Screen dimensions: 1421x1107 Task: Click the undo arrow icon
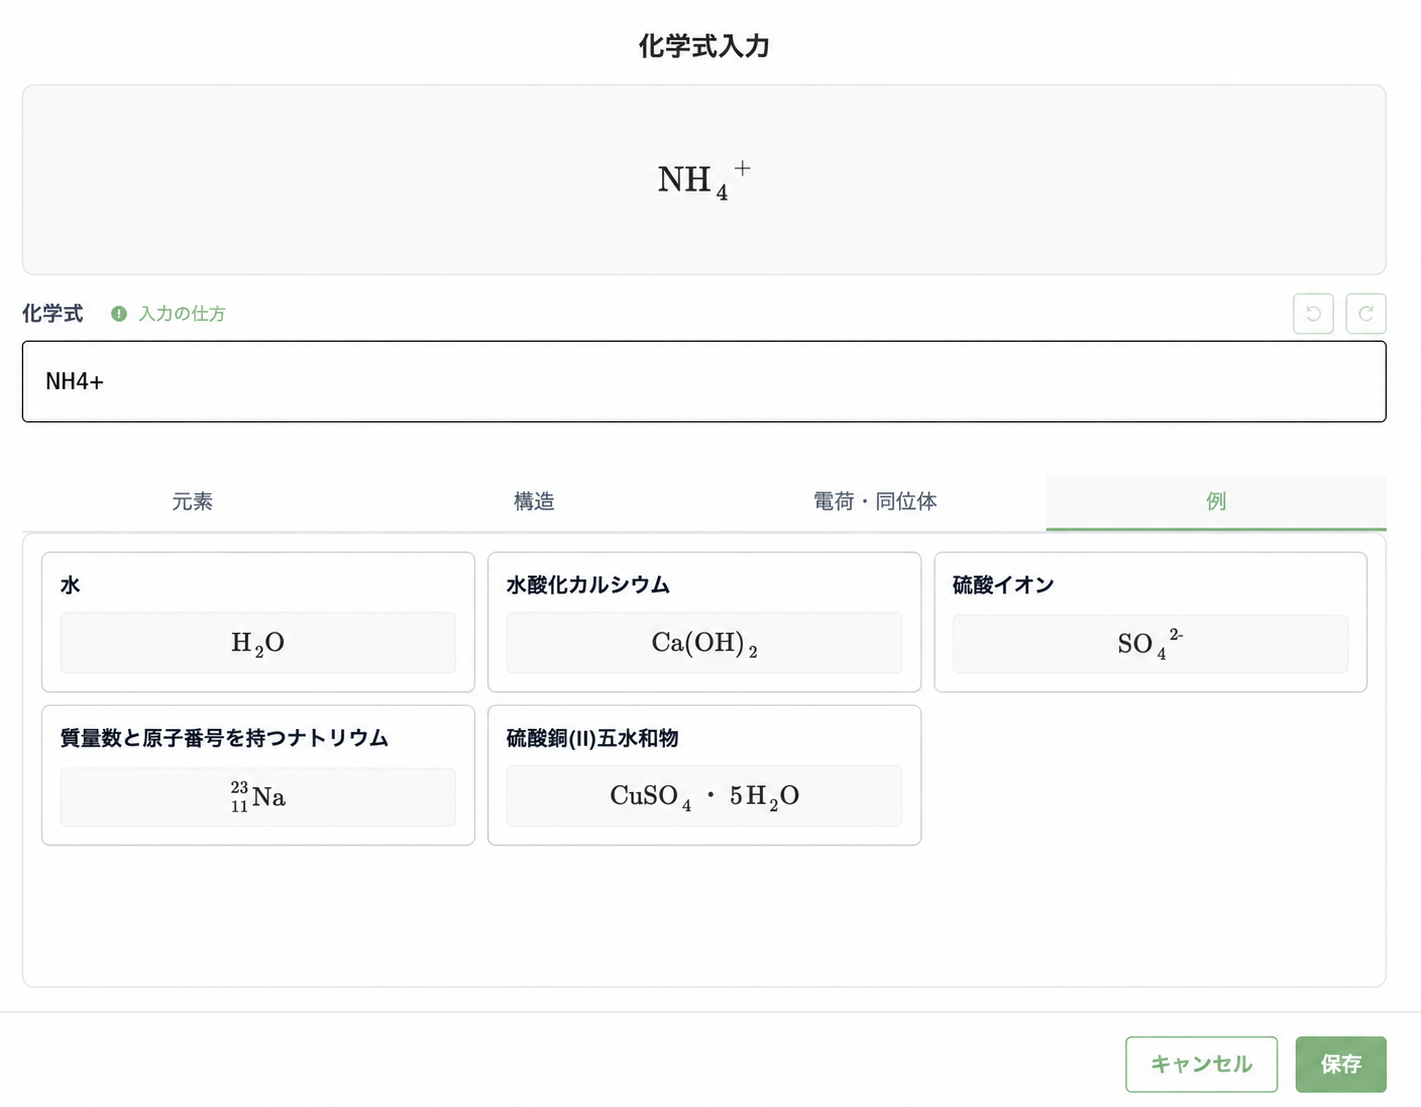(x=1313, y=314)
